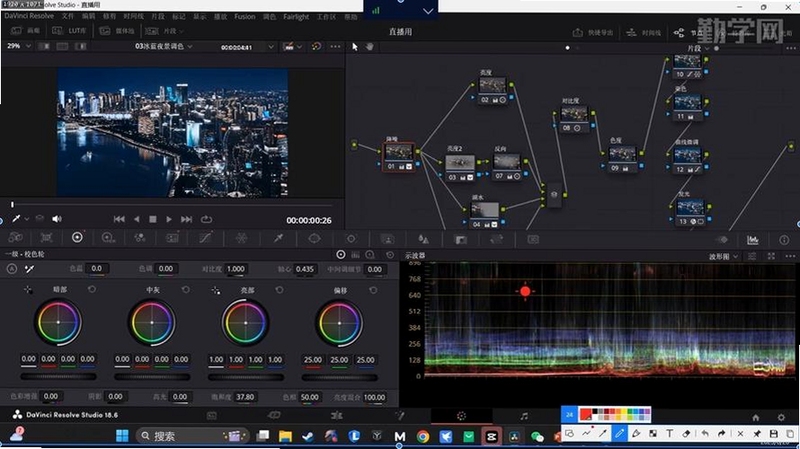The height and width of the screenshot is (449, 800).
Task: Switch to log wheels mode icon
Action: pos(370,254)
